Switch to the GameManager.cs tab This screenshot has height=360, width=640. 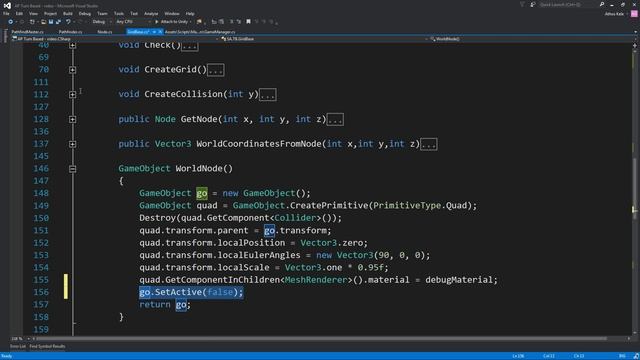(x=200, y=32)
